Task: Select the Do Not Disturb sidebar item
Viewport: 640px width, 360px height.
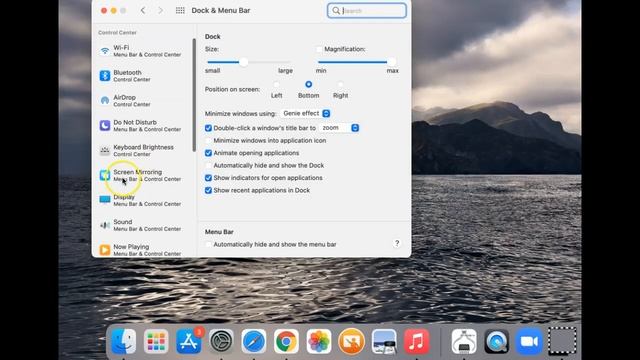Action: (141, 126)
